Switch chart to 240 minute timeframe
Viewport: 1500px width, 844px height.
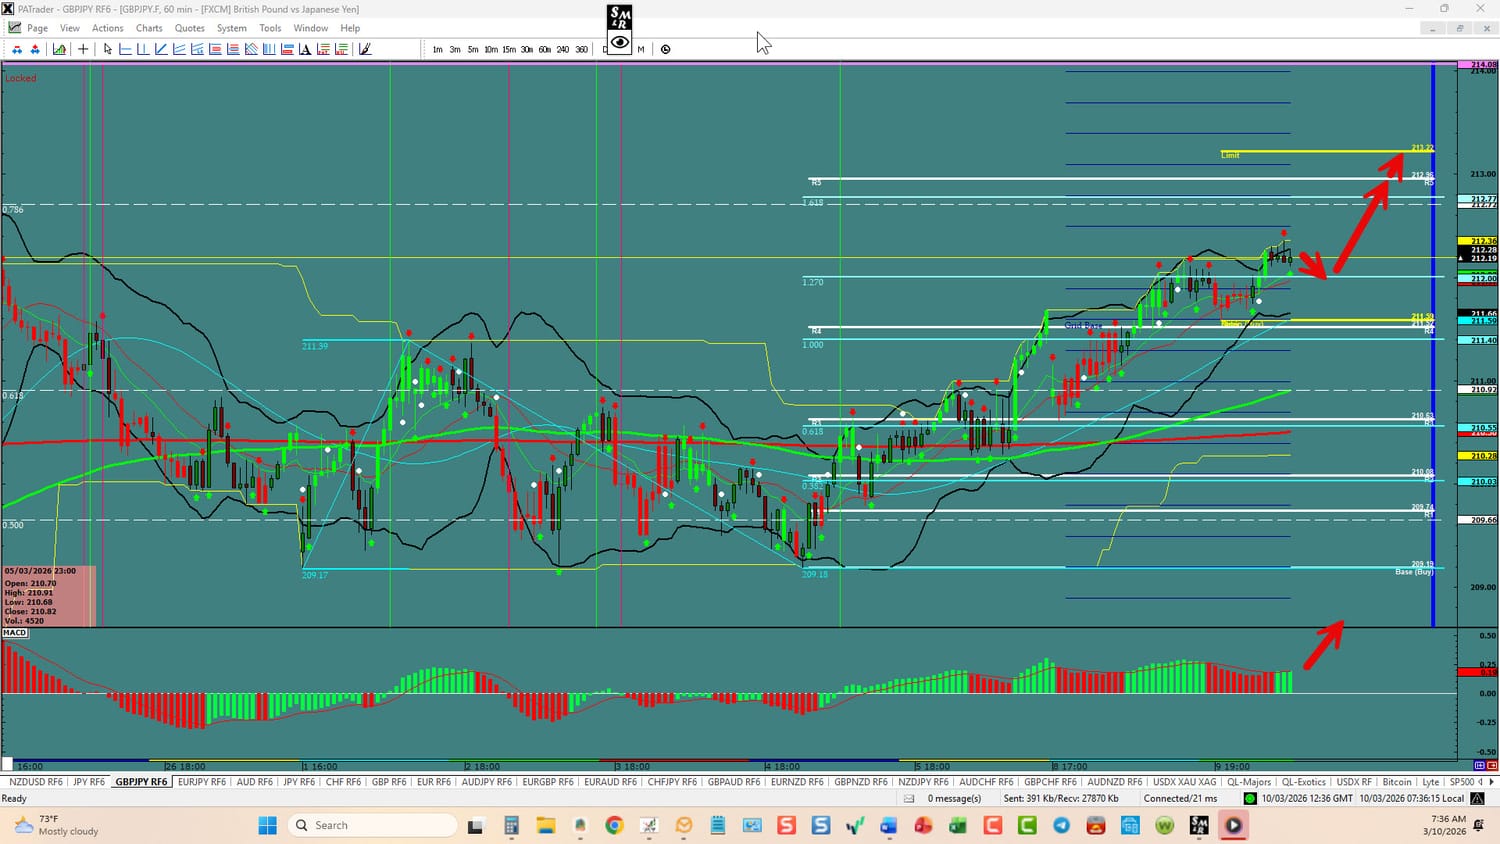coord(563,49)
